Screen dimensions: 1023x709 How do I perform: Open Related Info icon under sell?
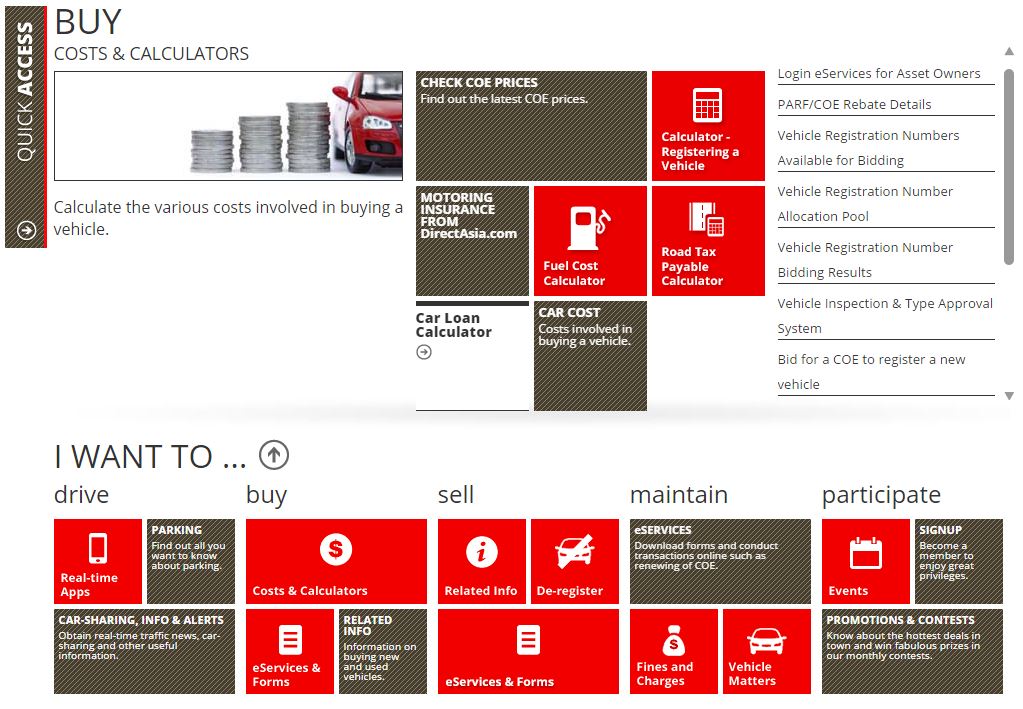481,552
